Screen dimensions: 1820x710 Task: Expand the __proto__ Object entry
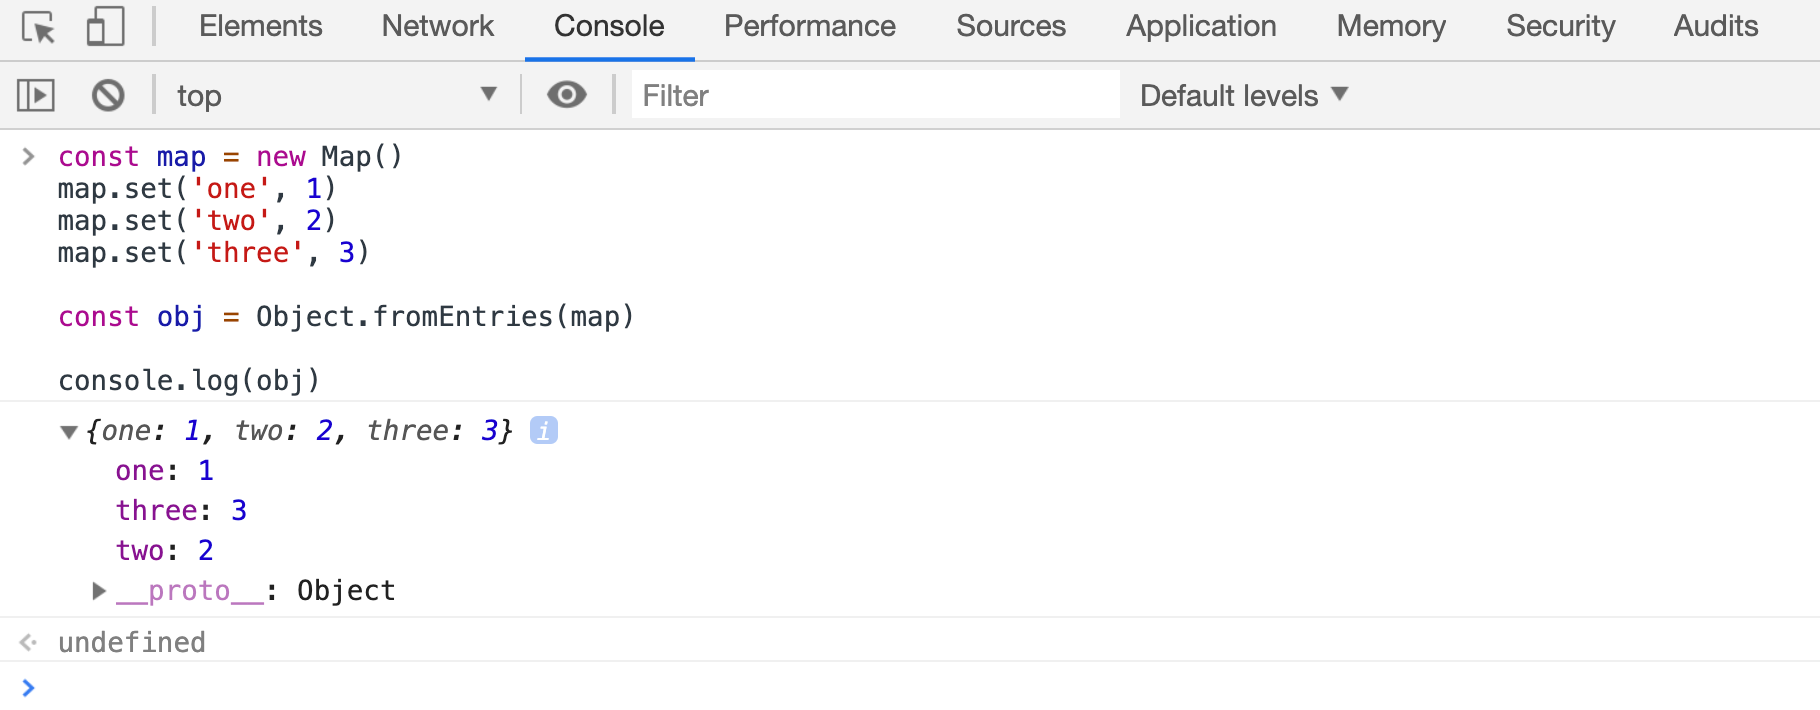point(99,591)
